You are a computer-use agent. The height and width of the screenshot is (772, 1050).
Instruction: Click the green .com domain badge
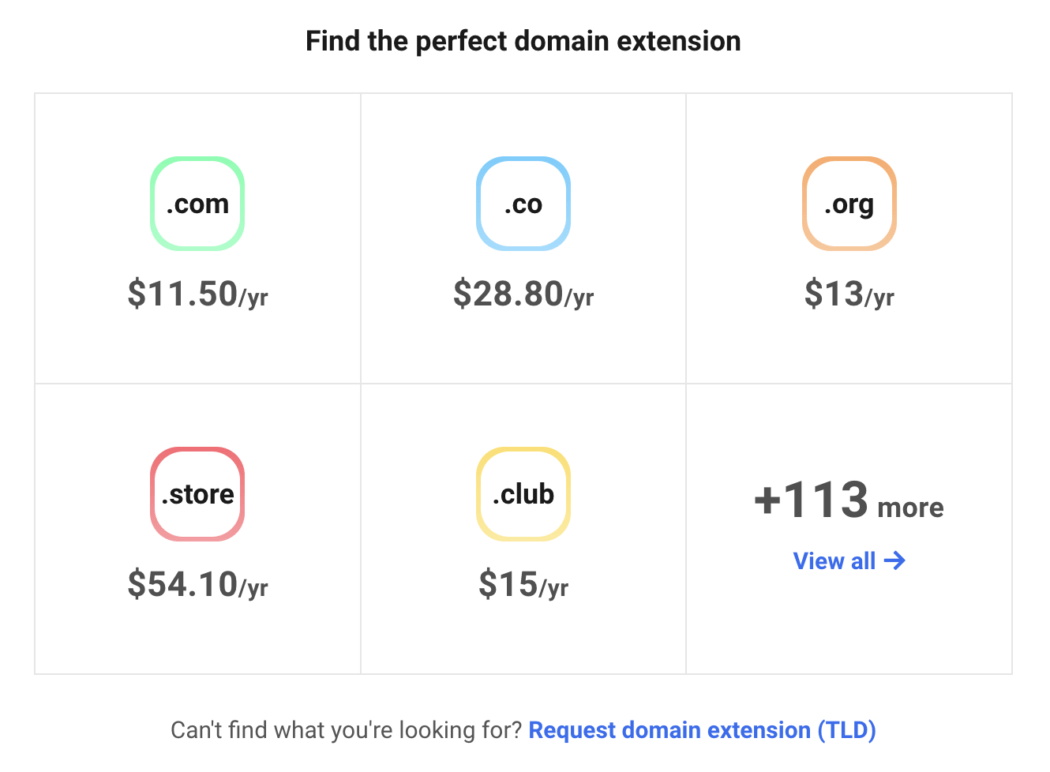click(x=197, y=204)
